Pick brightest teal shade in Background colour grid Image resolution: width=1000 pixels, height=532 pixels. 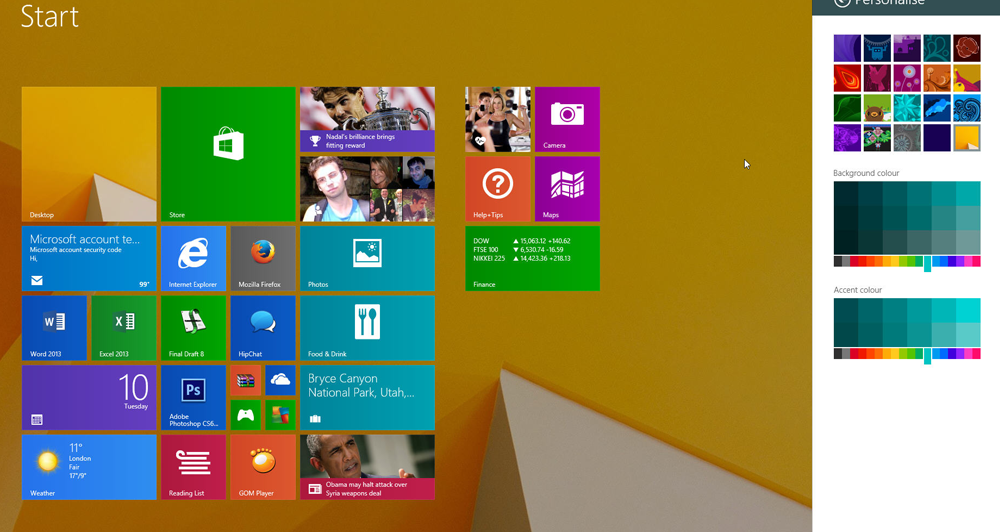coord(968,194)
